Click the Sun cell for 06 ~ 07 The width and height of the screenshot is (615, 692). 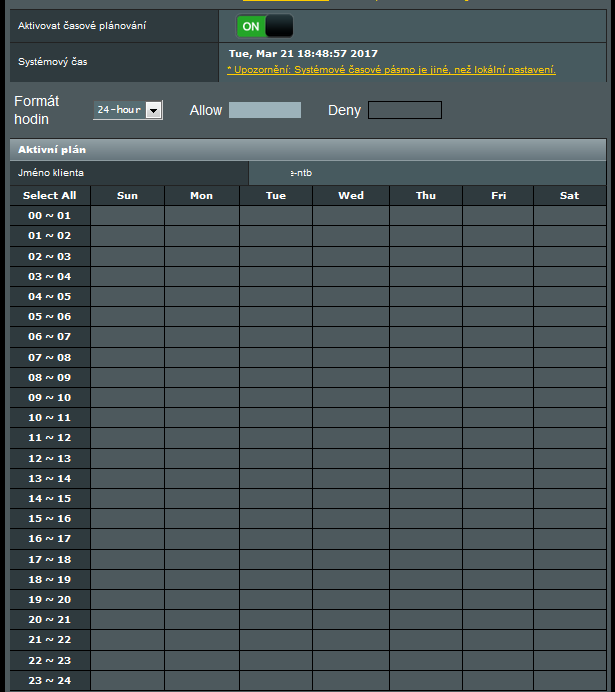click(127, 337)
